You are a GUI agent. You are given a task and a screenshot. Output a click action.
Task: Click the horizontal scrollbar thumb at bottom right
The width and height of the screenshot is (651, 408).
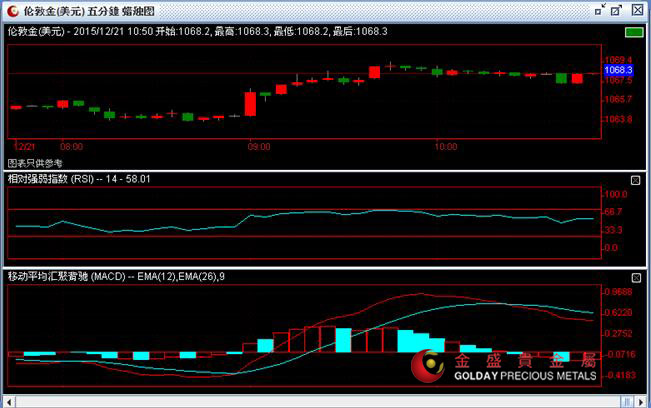(626, 400)
